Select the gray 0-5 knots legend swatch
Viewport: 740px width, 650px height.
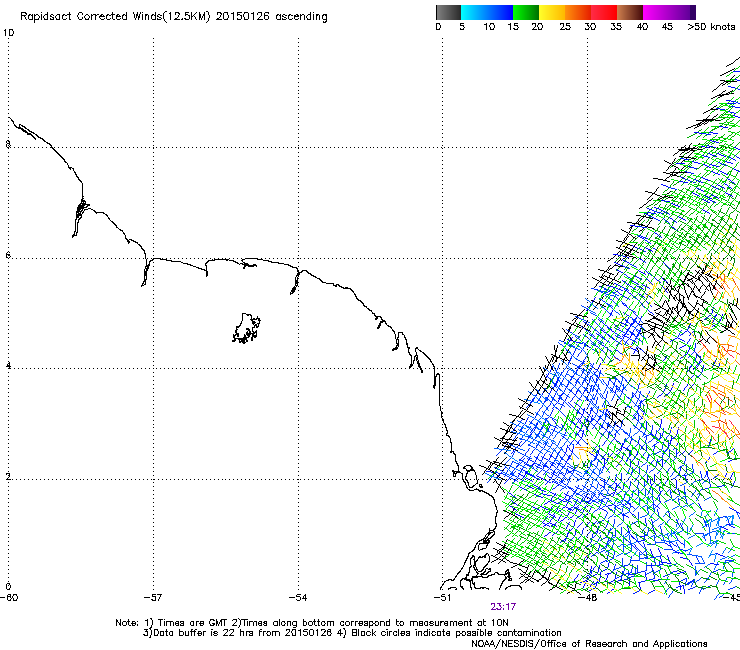(448, 12)
